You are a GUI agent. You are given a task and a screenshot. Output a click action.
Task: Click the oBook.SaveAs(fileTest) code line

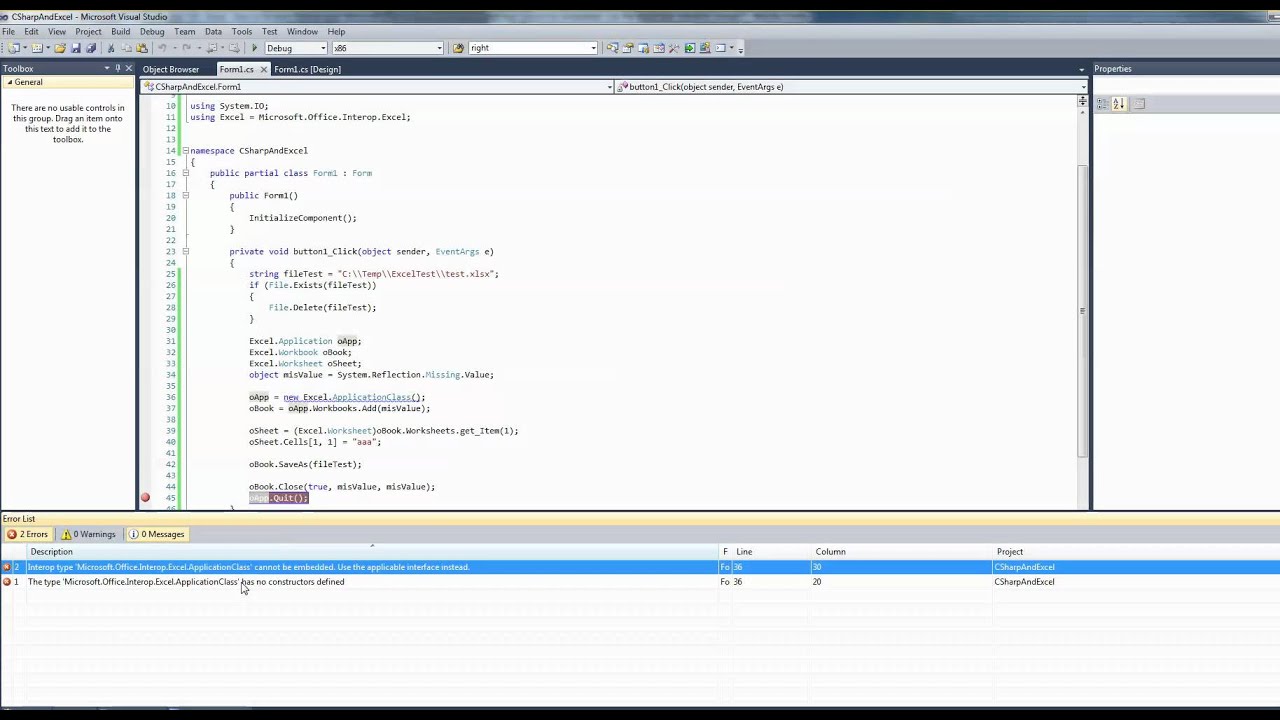tap(305, 464)
